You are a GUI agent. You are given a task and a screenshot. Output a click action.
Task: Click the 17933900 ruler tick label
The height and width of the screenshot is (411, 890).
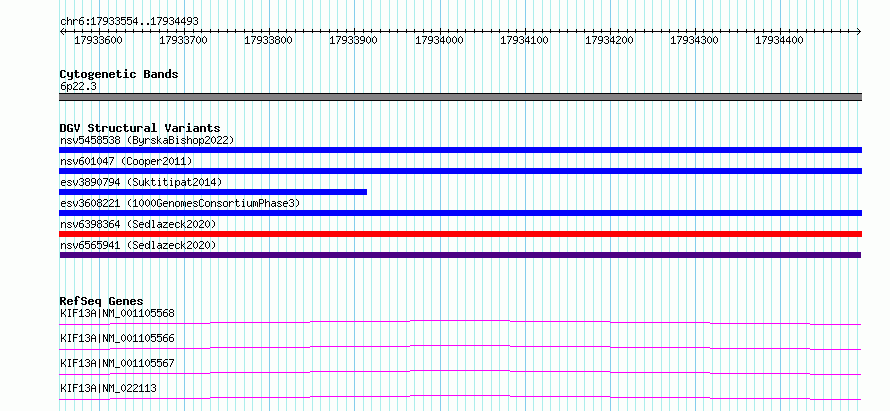click(354, 41)
